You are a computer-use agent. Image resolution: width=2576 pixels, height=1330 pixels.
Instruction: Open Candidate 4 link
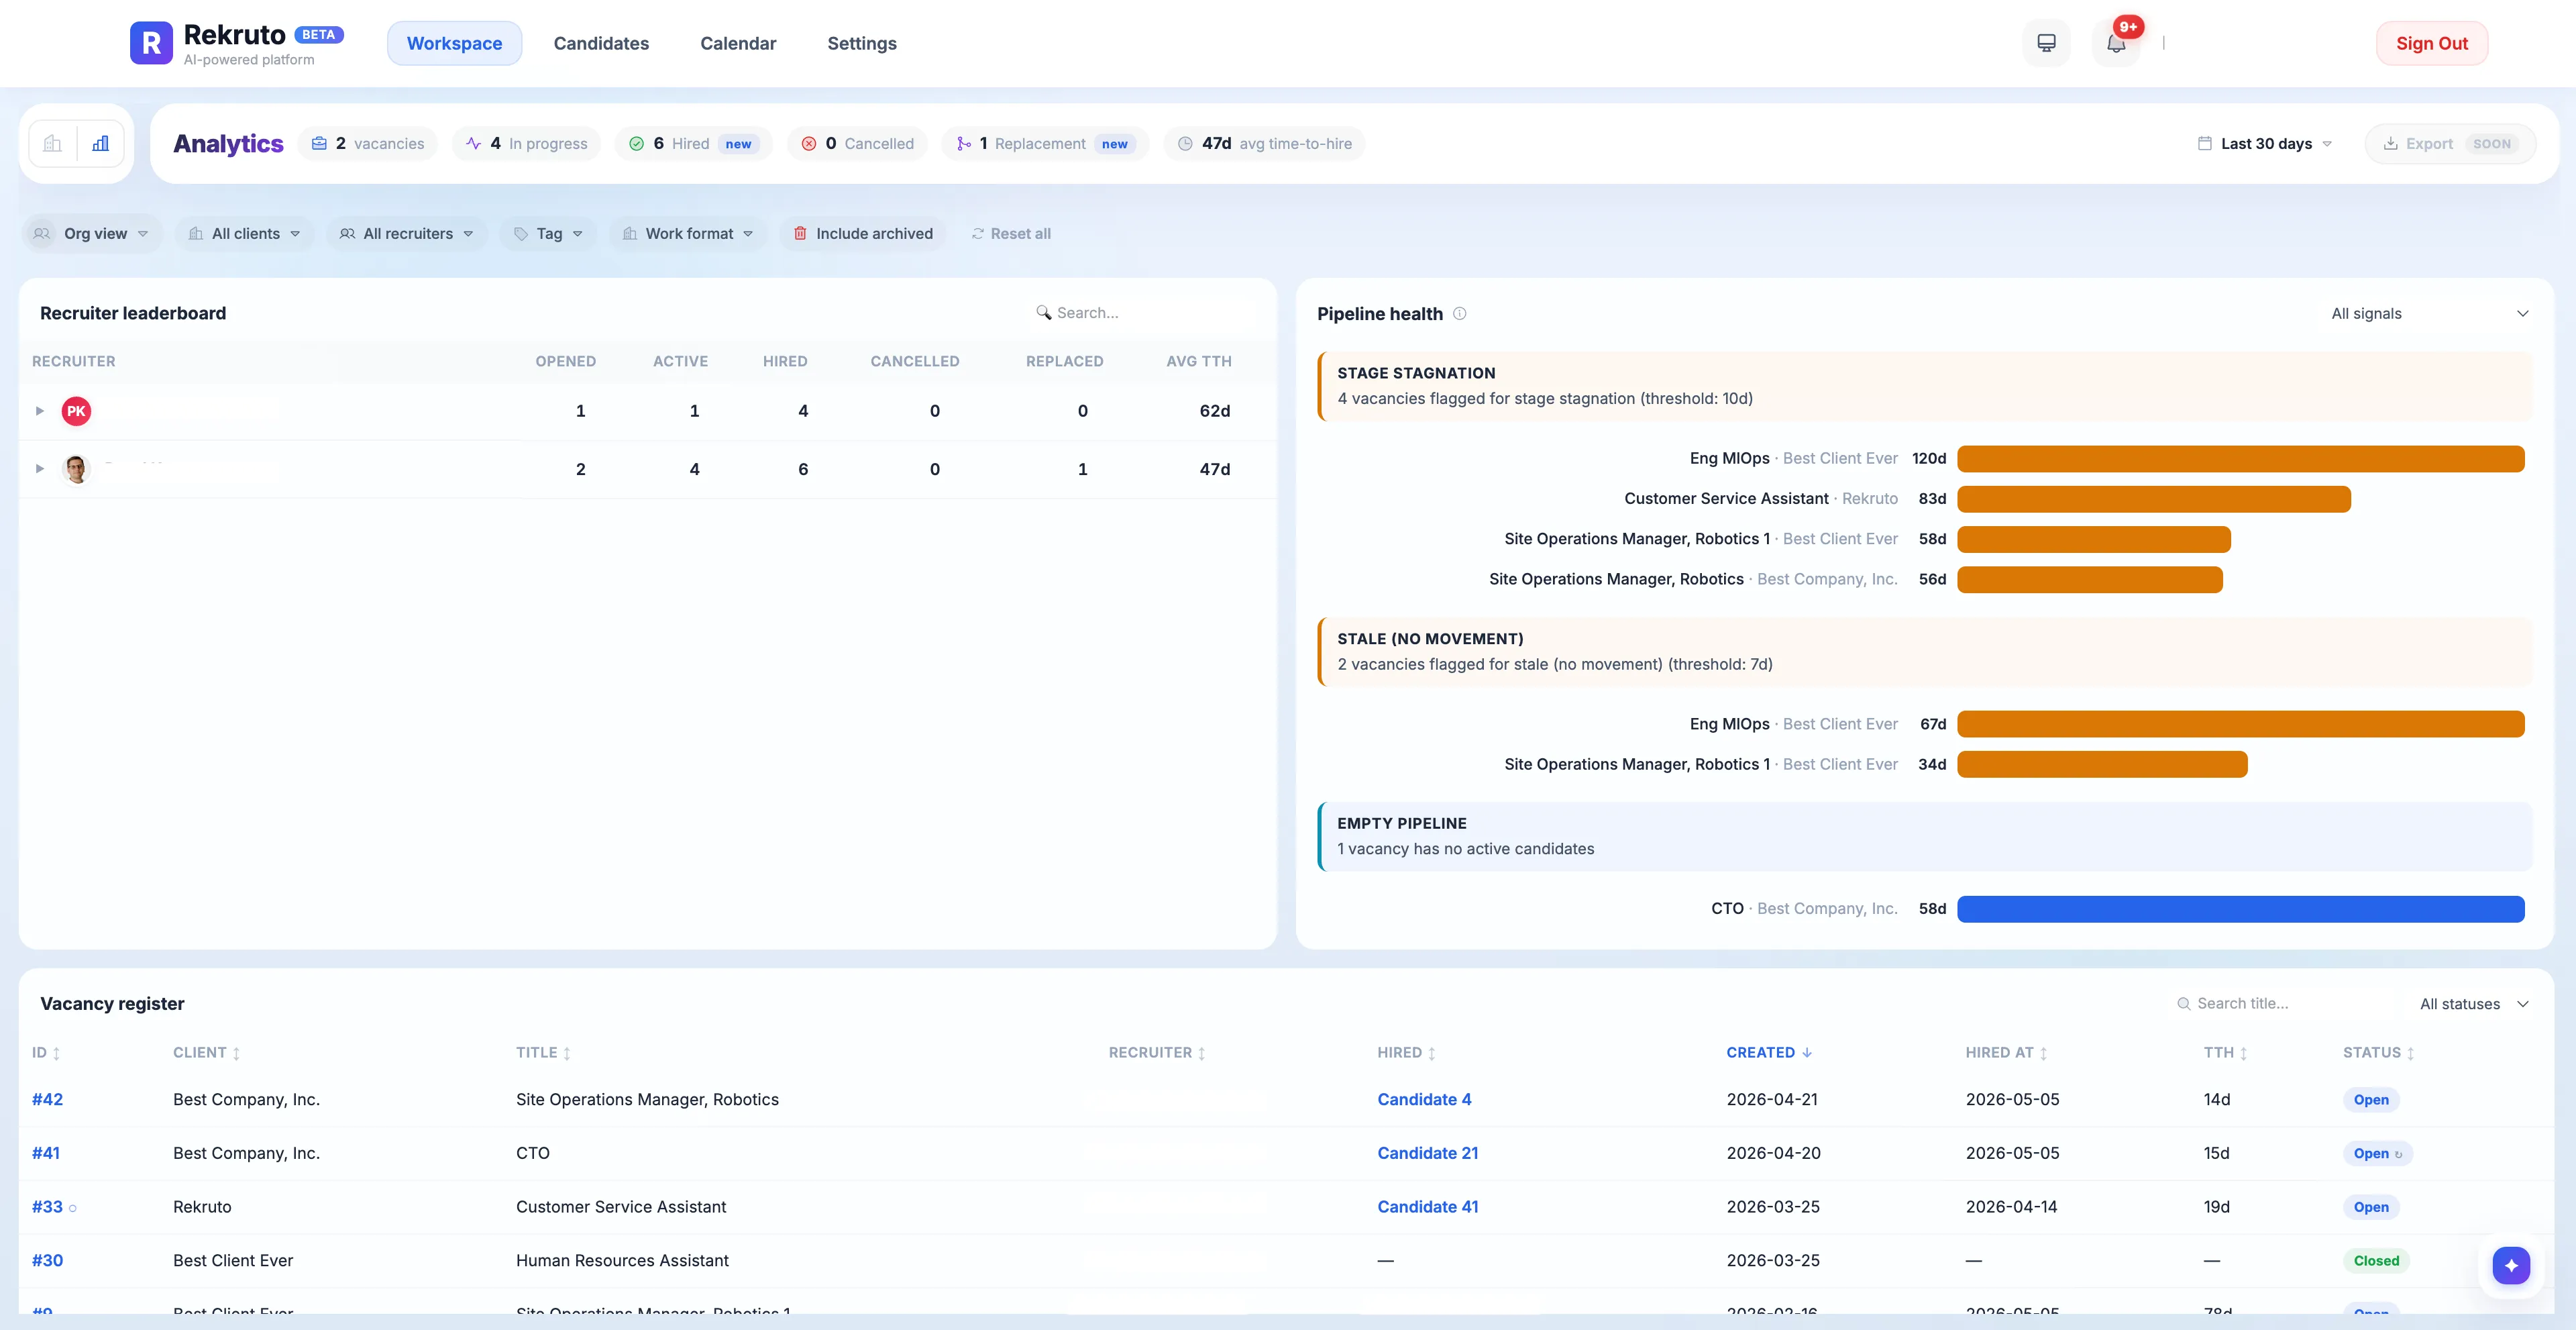click(1424, 1099)
